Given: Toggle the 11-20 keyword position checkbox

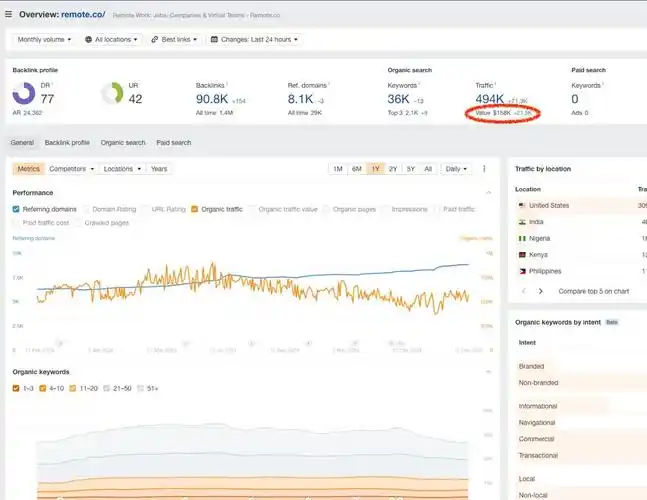Looking at the screenshot, I should click(73, 388).
